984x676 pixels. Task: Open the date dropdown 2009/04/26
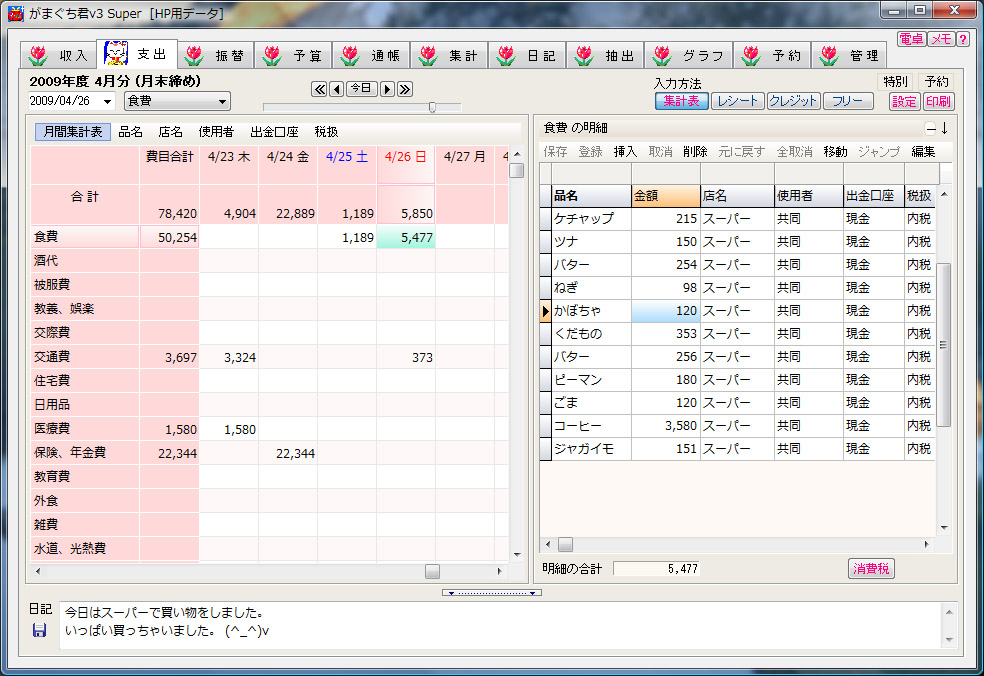[107, 101]
